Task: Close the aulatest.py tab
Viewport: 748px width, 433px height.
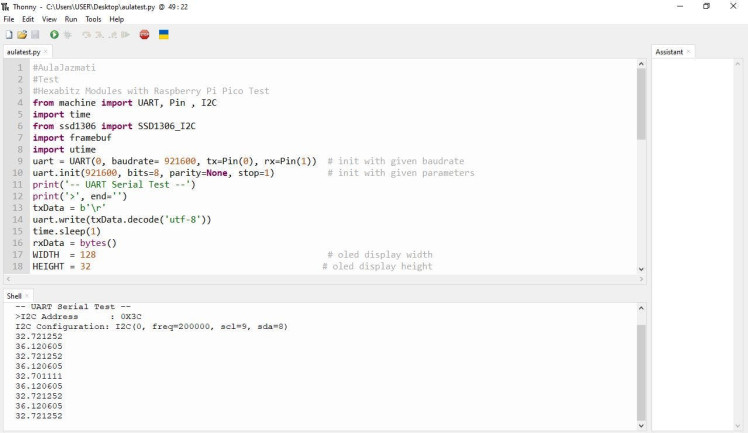Action: [46, 52]
